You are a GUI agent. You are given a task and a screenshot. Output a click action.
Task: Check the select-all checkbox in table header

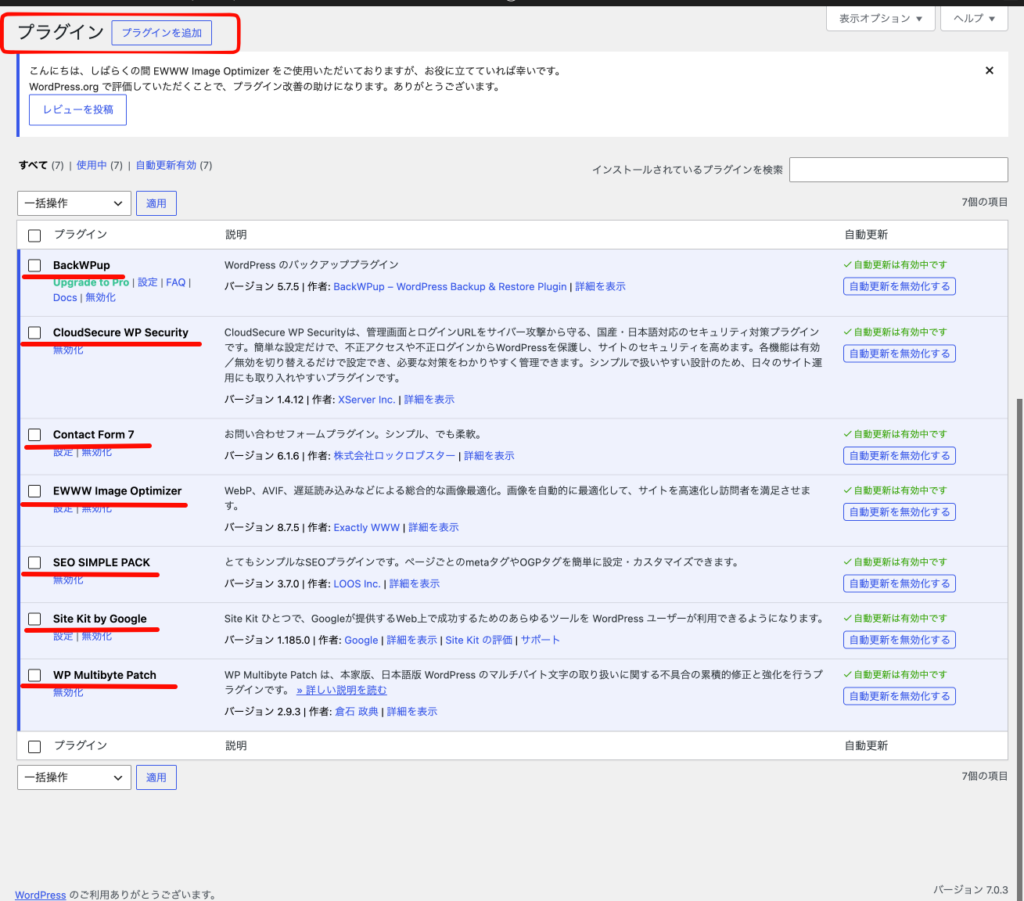pos(35,235)
